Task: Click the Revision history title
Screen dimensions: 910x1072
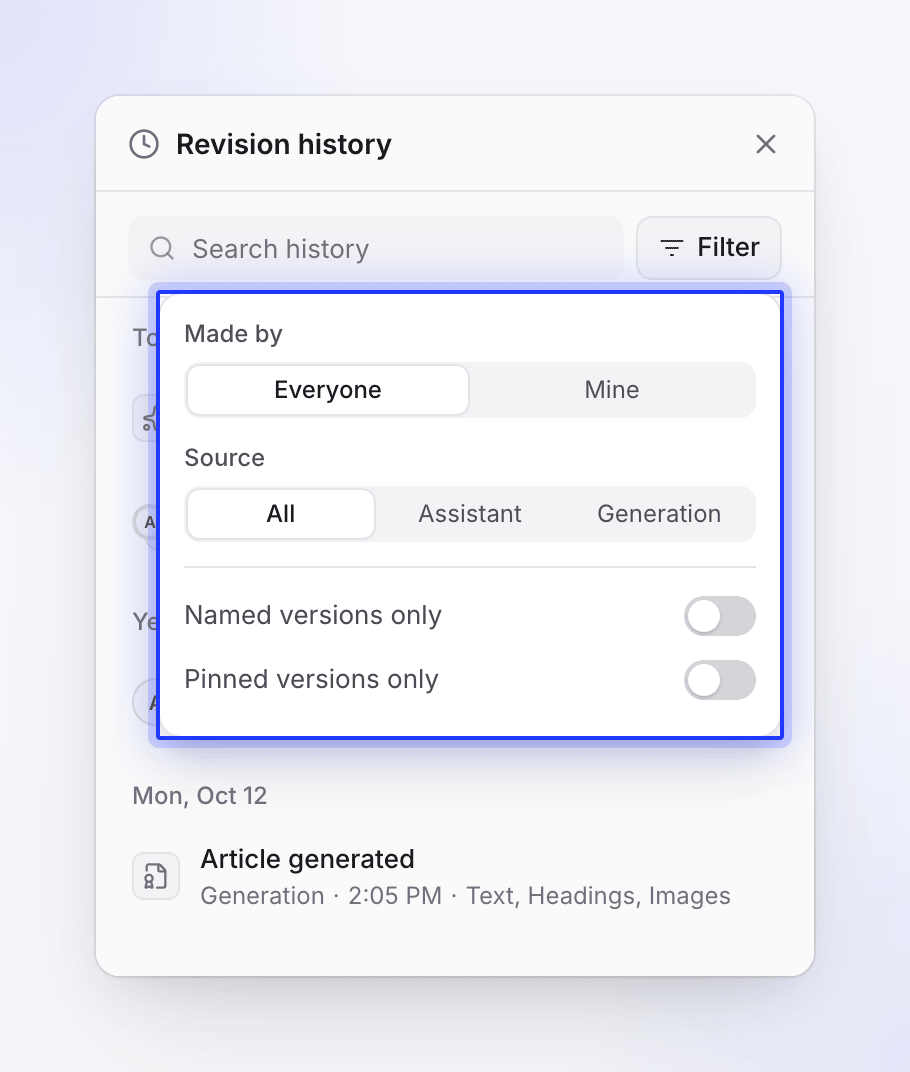Action: (284, 144)
